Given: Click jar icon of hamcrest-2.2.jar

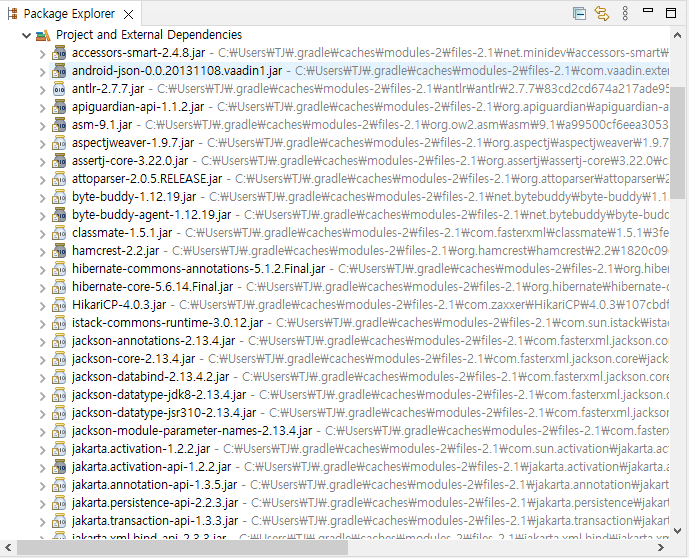Looking at the screenshot, I should [59, 251].
